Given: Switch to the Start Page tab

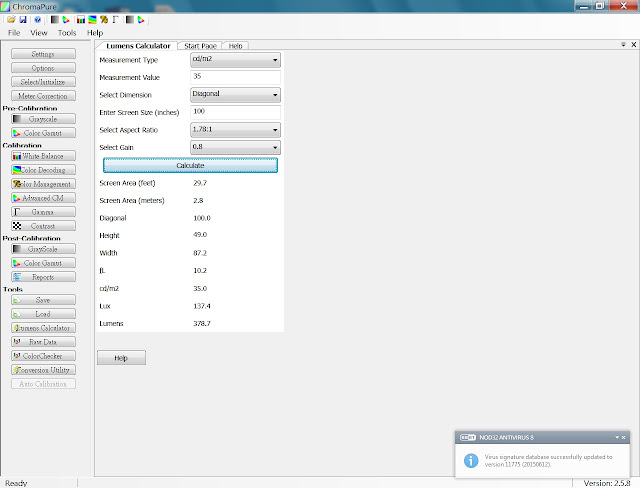Looking at the screenshot, I should tap(200, 46).
